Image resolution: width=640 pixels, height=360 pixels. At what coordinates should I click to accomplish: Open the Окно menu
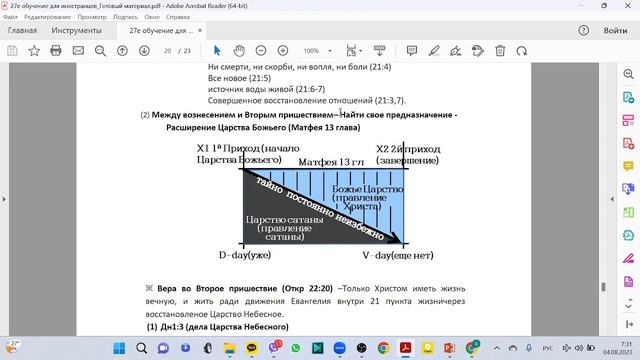pos(152,17)
